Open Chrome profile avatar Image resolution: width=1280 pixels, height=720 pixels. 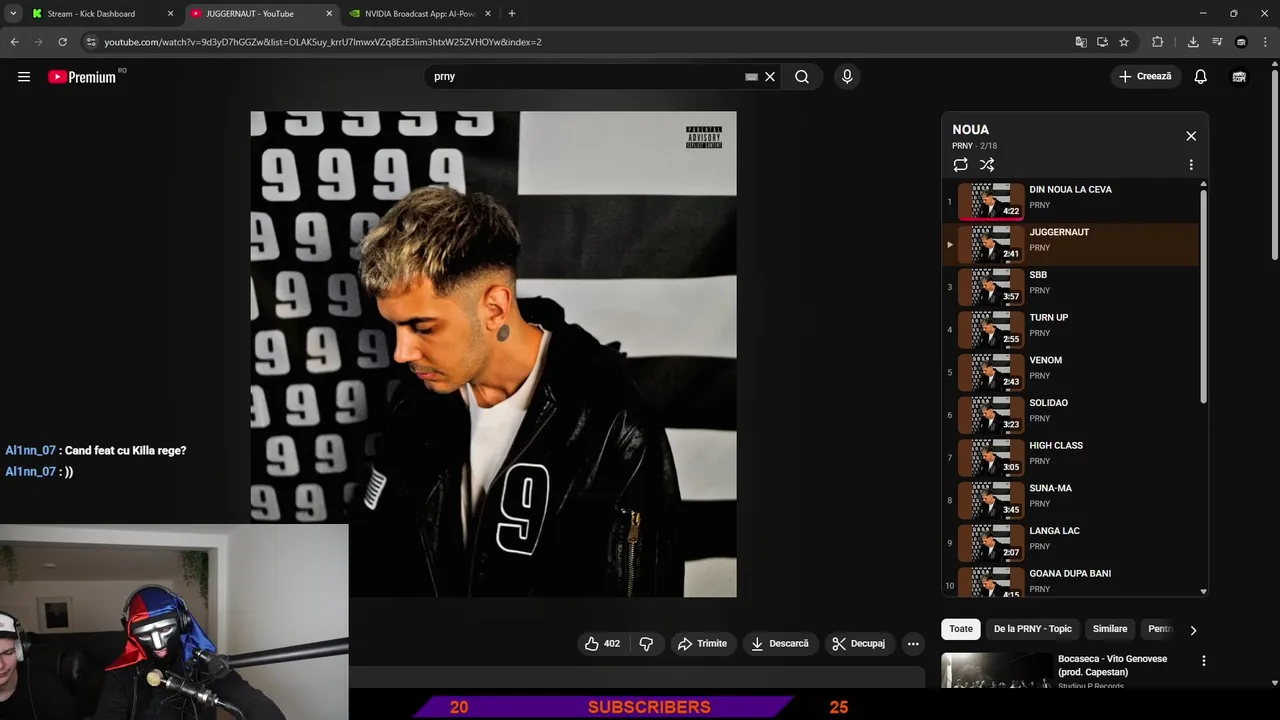click(x=1241, y=42)
